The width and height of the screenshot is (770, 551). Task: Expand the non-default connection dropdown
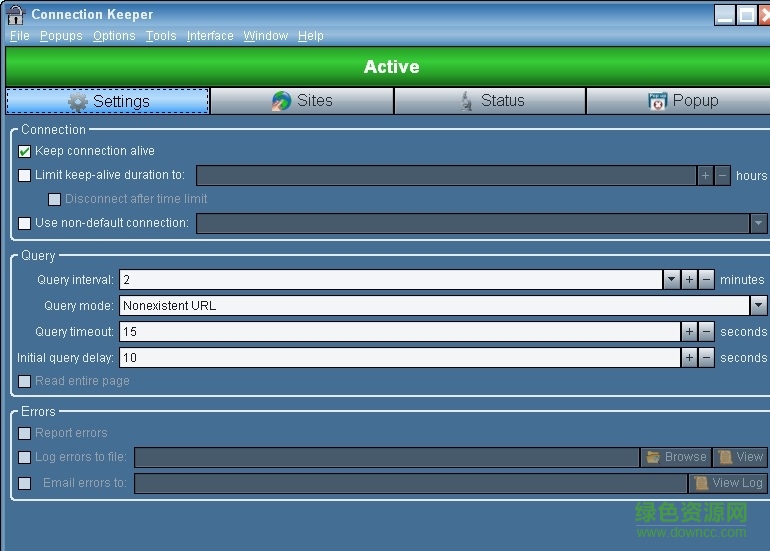[758, 223]
